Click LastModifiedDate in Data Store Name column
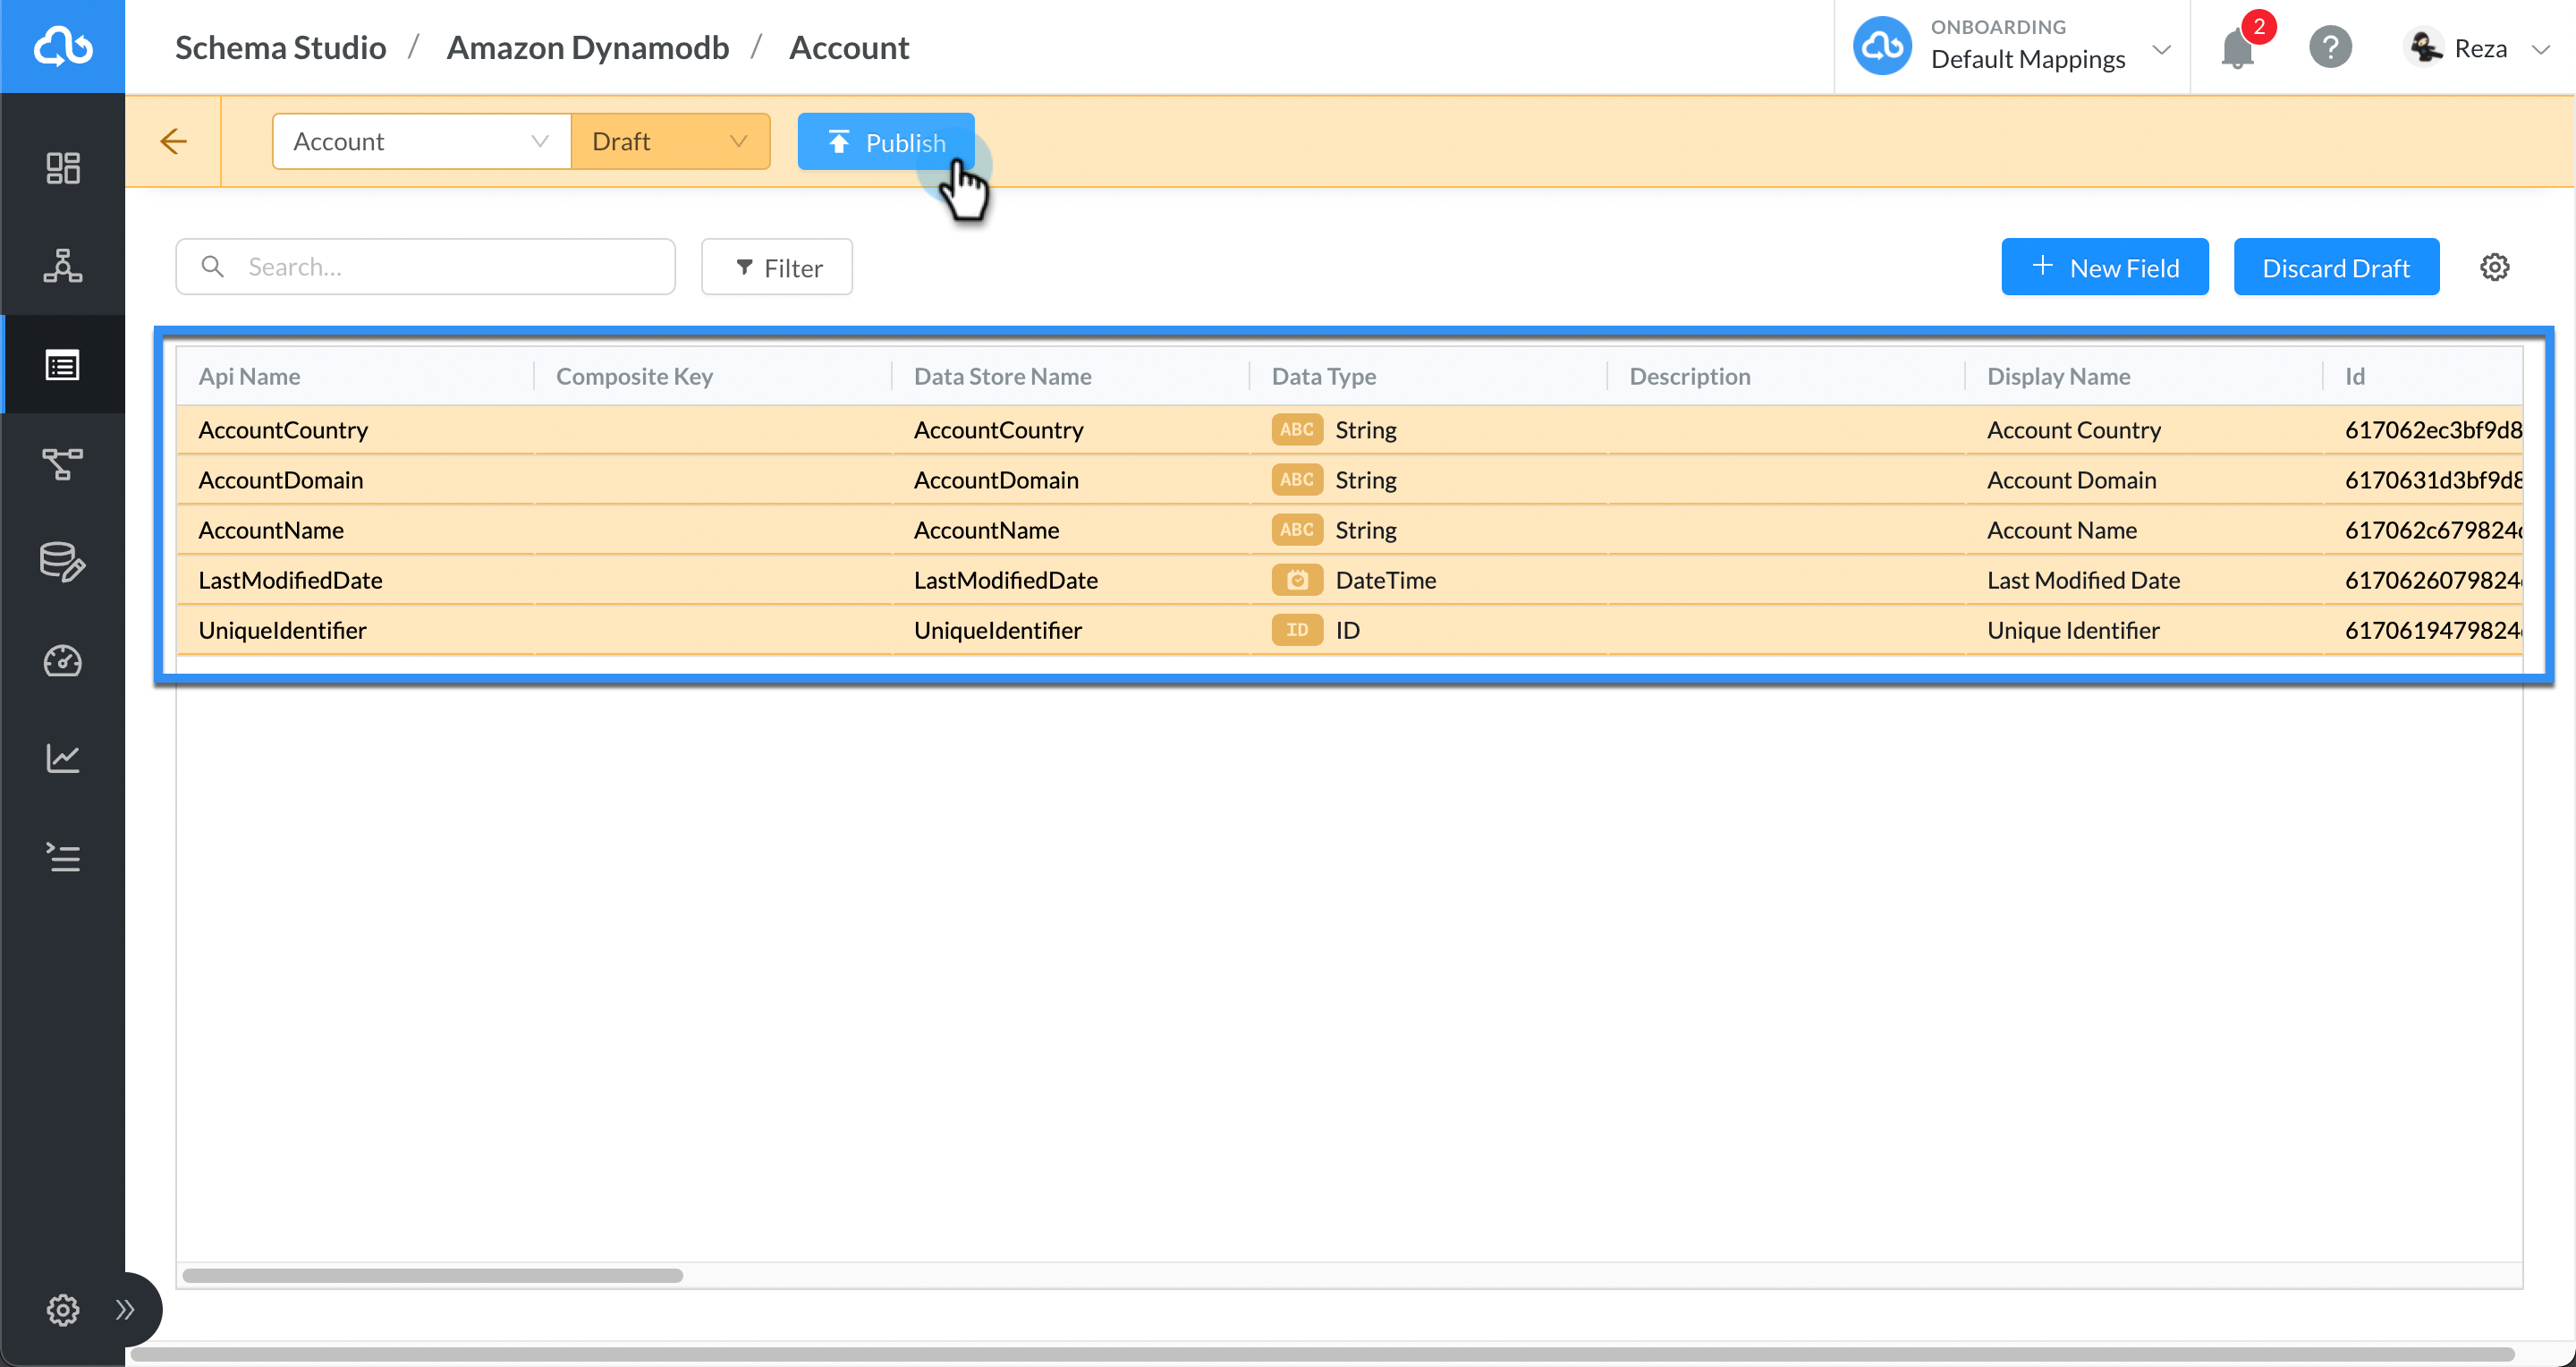This screenshot has width=2576, height=1367. [1005, 580]
